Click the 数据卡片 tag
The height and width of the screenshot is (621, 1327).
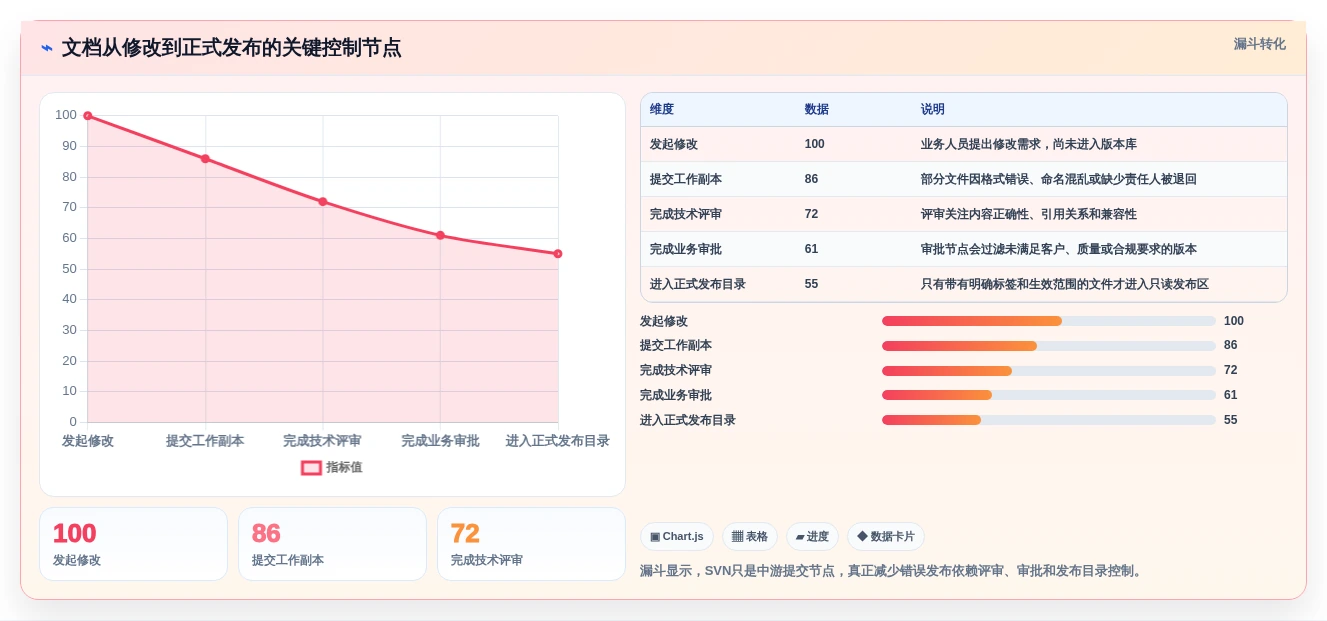pos(886,537)
